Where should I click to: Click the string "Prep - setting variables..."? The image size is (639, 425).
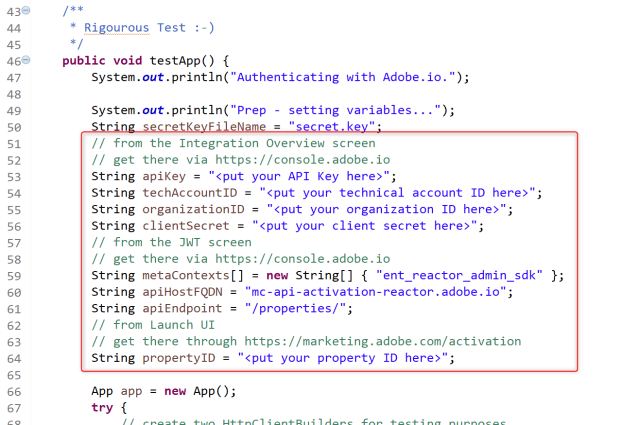coord(335,110)
